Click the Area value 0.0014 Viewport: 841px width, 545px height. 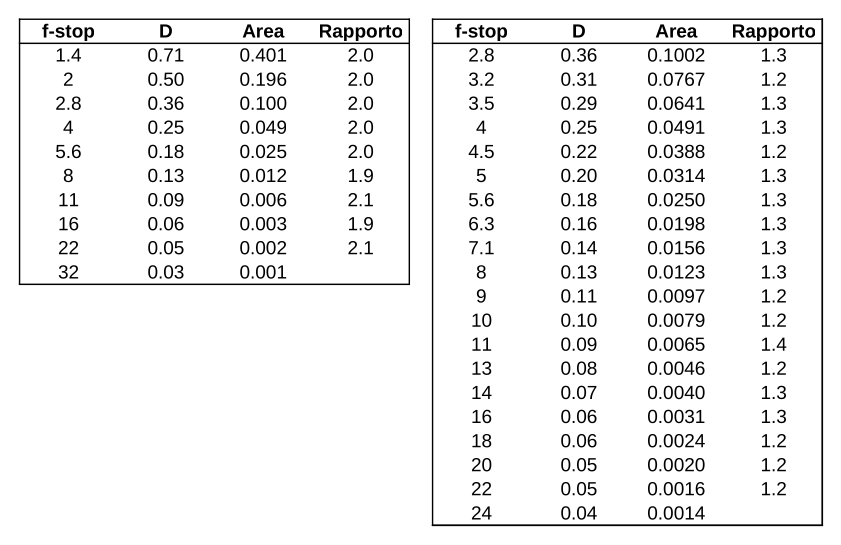tap(676, 513)
